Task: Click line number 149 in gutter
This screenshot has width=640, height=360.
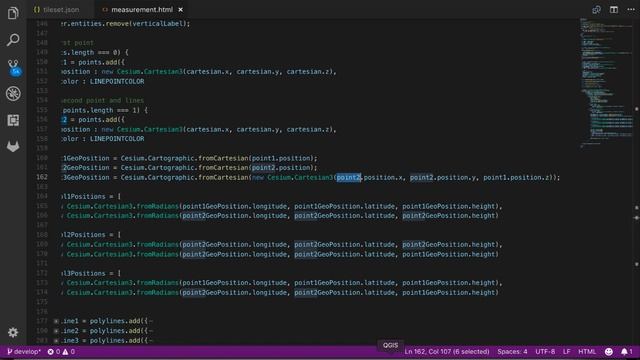Action: point(42,52)
